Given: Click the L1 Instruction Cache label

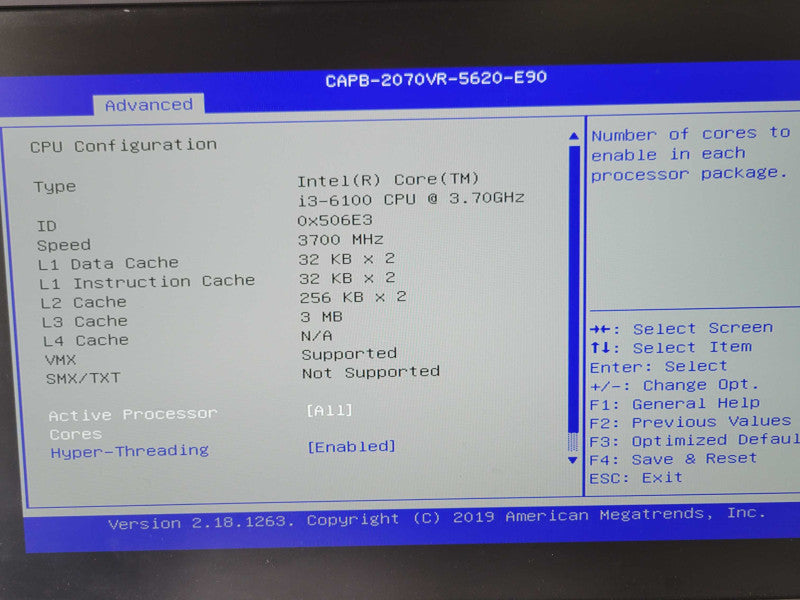Looking at the screenshot, I should pyautogui.click(x=147, y=282).
